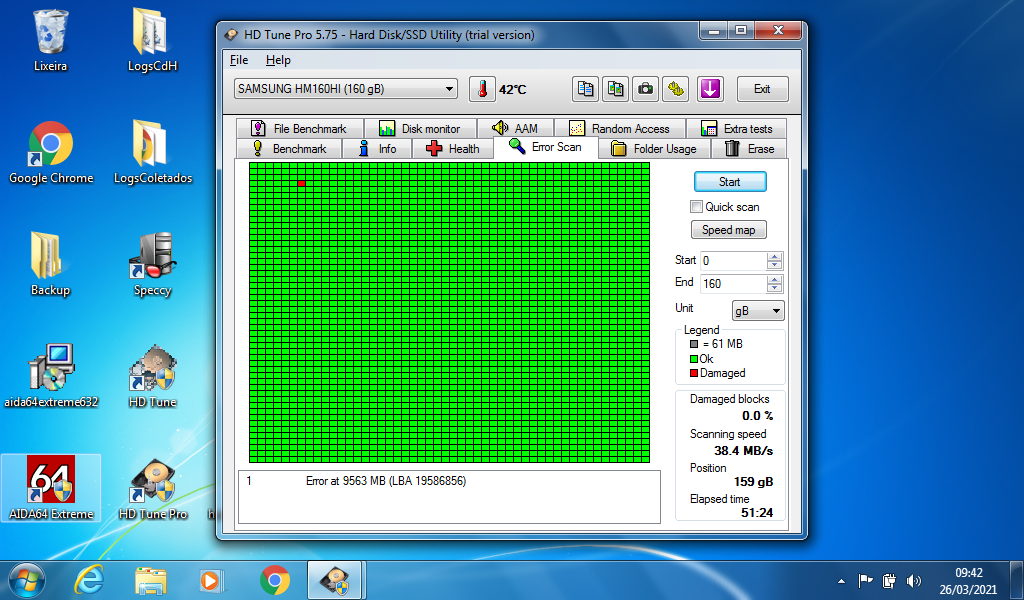Click the '0.0 %' damaged blocks value
Screen dimensions: 1024x600
pos(758,416)
